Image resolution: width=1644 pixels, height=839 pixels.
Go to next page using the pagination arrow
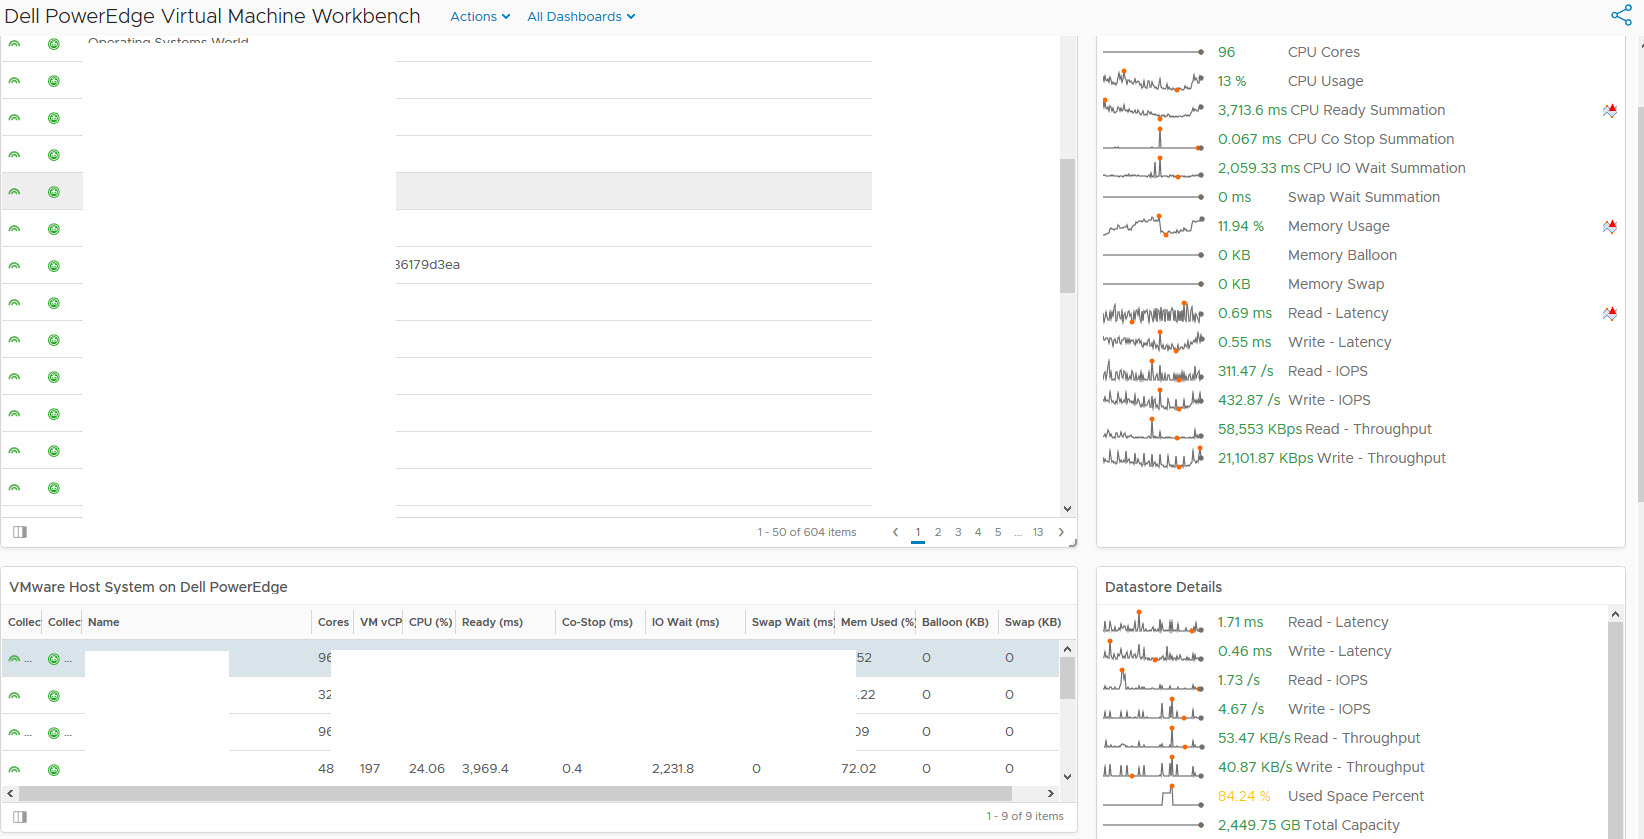1061,532
